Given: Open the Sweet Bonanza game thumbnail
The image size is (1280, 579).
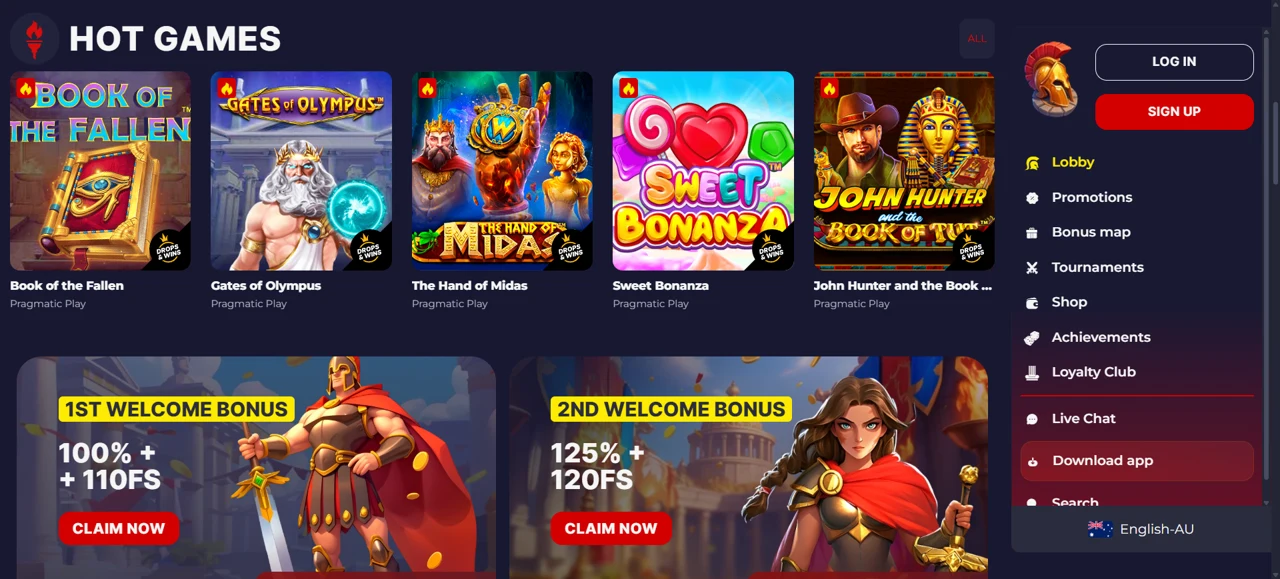Looking at the screenshot, I should coord(703,171).
